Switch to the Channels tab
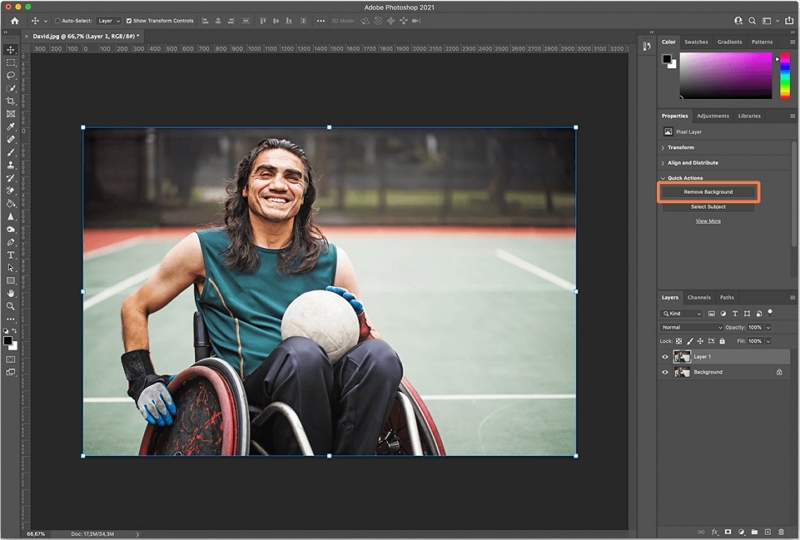Screen dimensions: 800x540 pyautogui.click(x=699, y=297)
